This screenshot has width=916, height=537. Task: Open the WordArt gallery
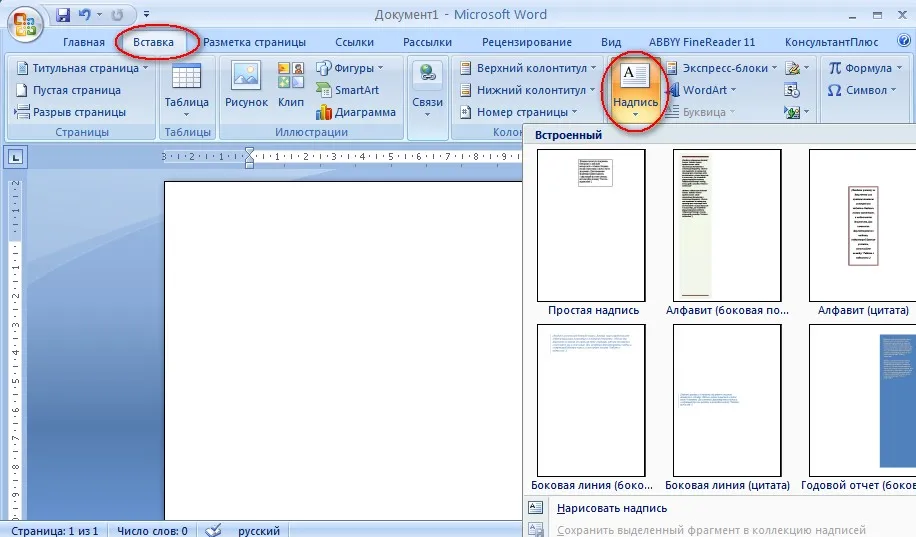pos(702,90)
